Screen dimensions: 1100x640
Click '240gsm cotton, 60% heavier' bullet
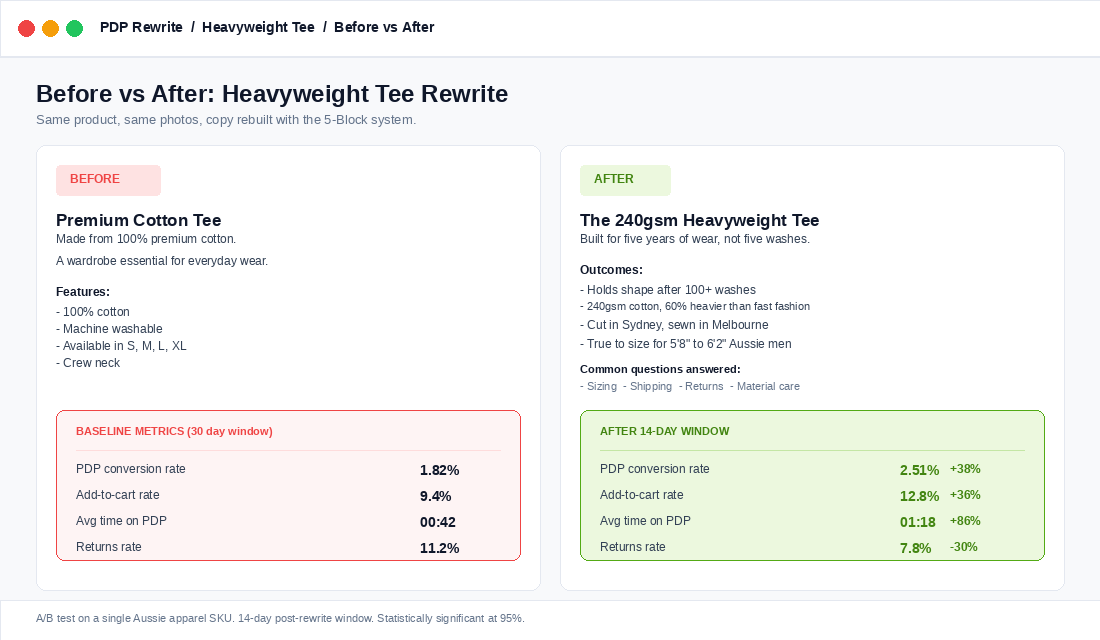pos(695,307)
